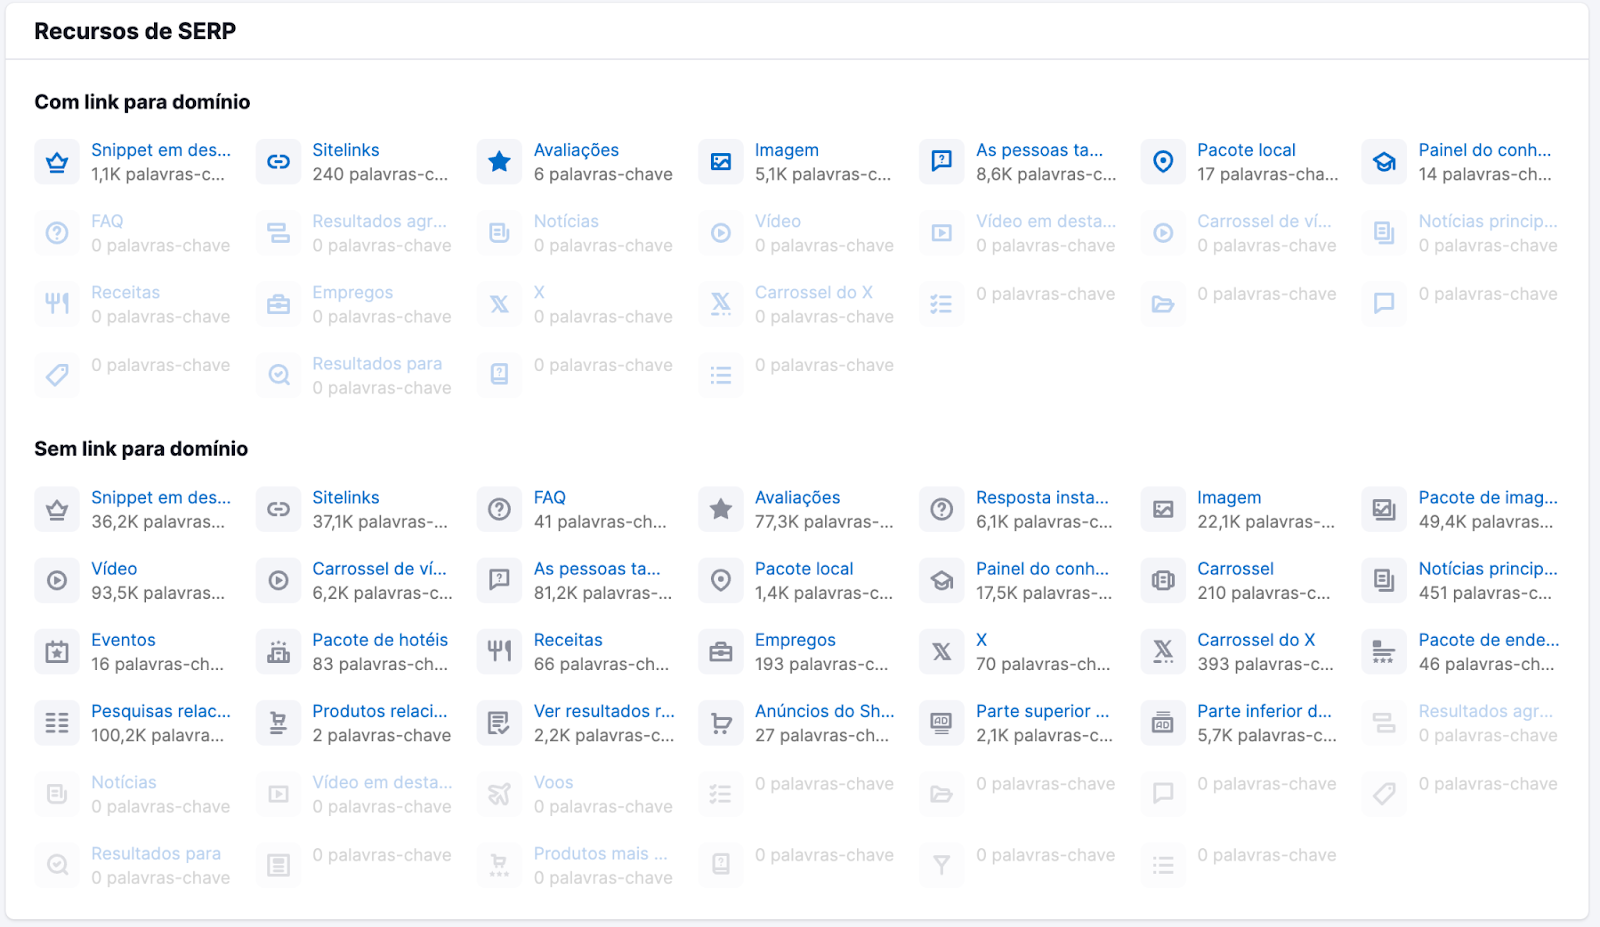
Task: Click the Carrossel icon with 210 keywords
Action: 1163,581
